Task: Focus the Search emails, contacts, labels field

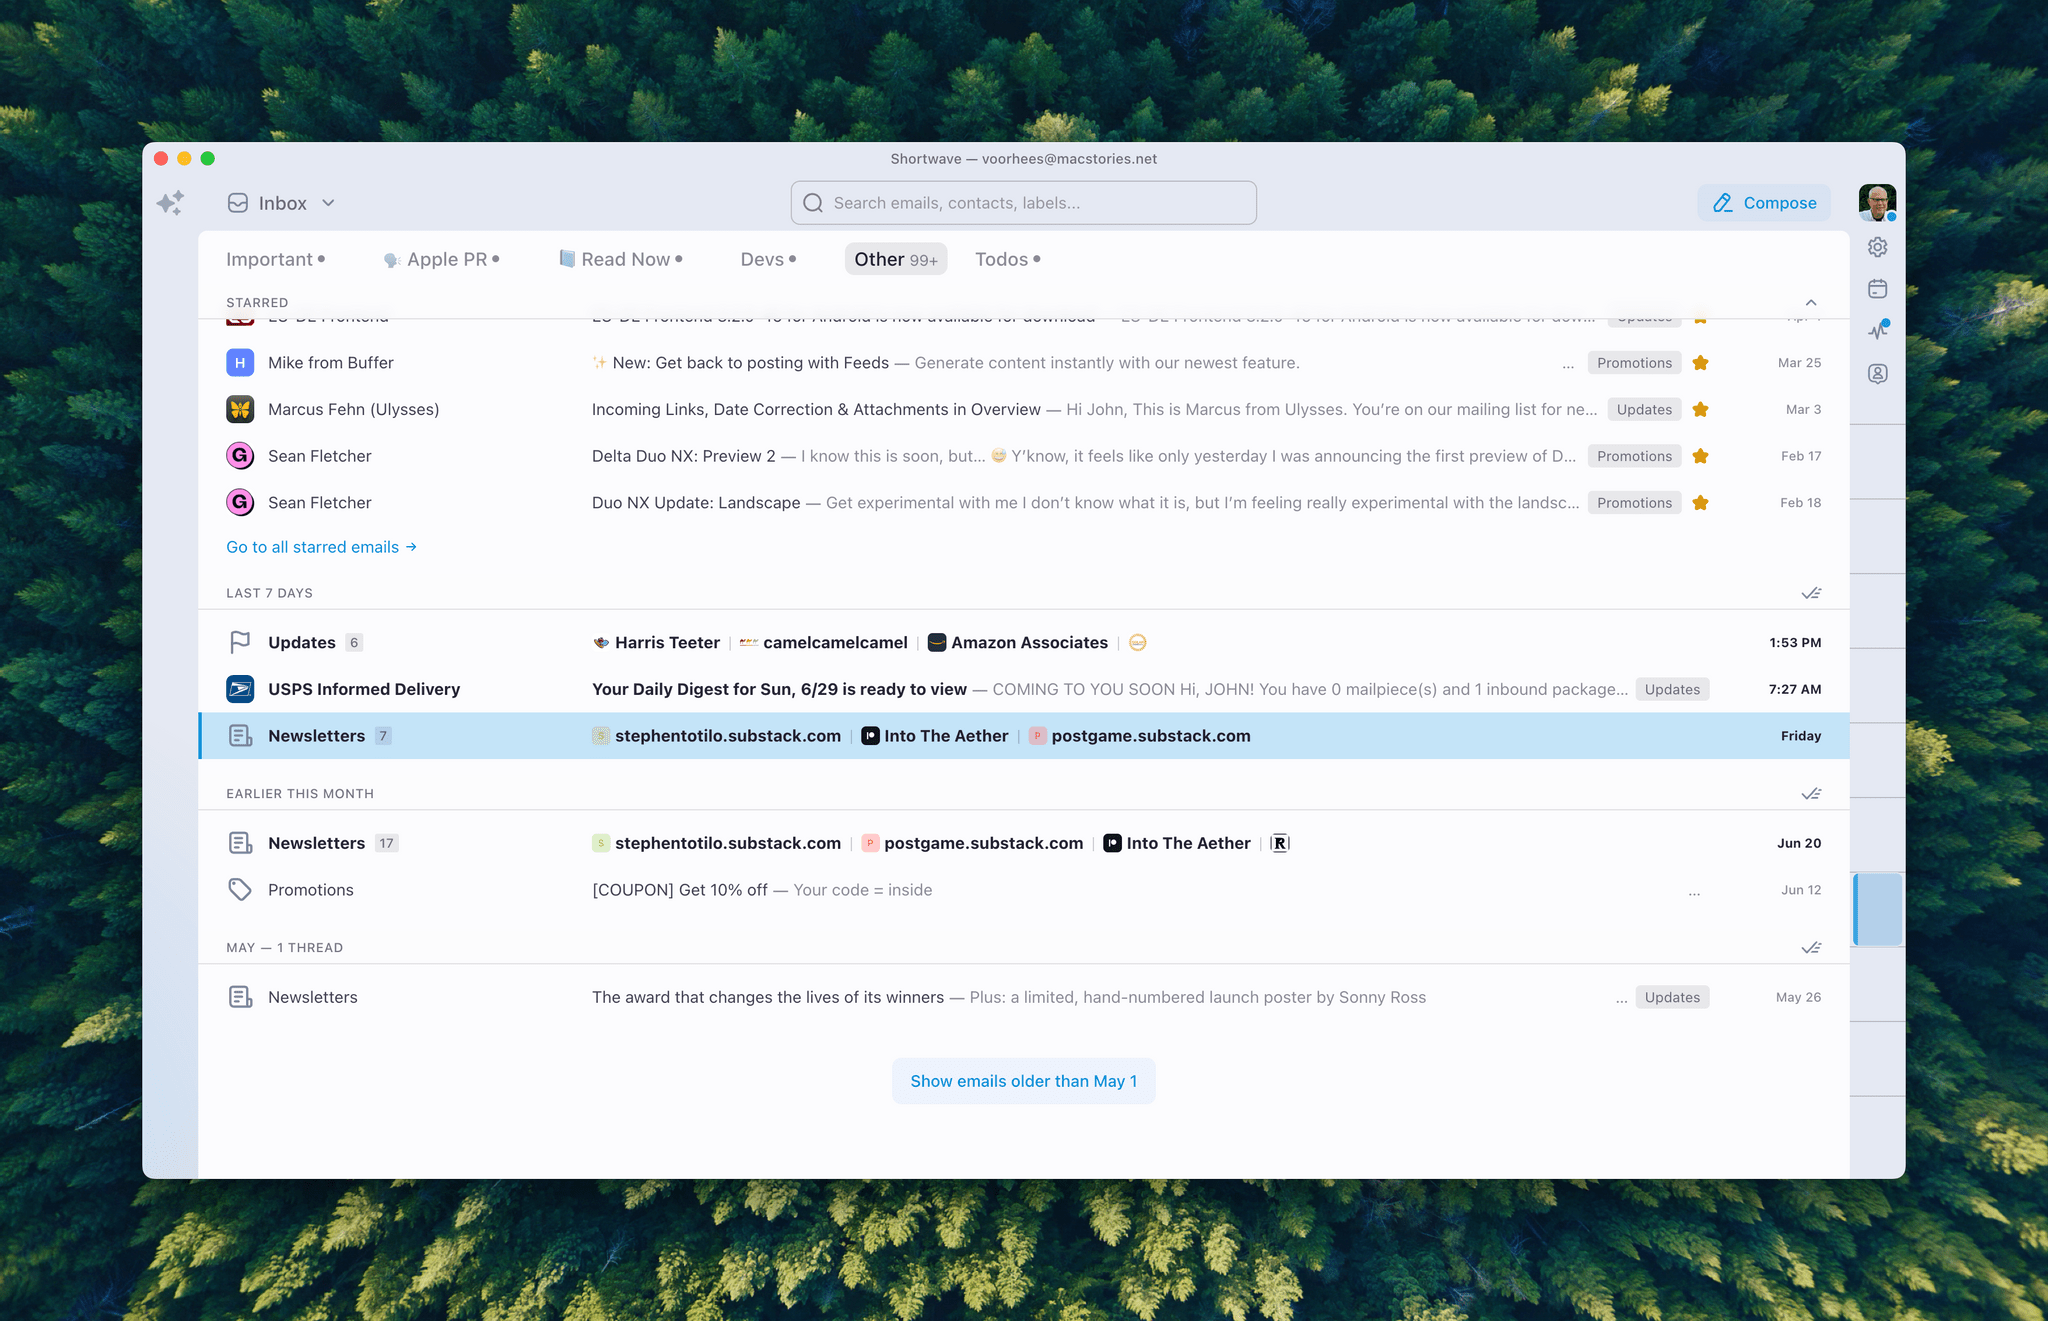Action: pos(1023,203)
